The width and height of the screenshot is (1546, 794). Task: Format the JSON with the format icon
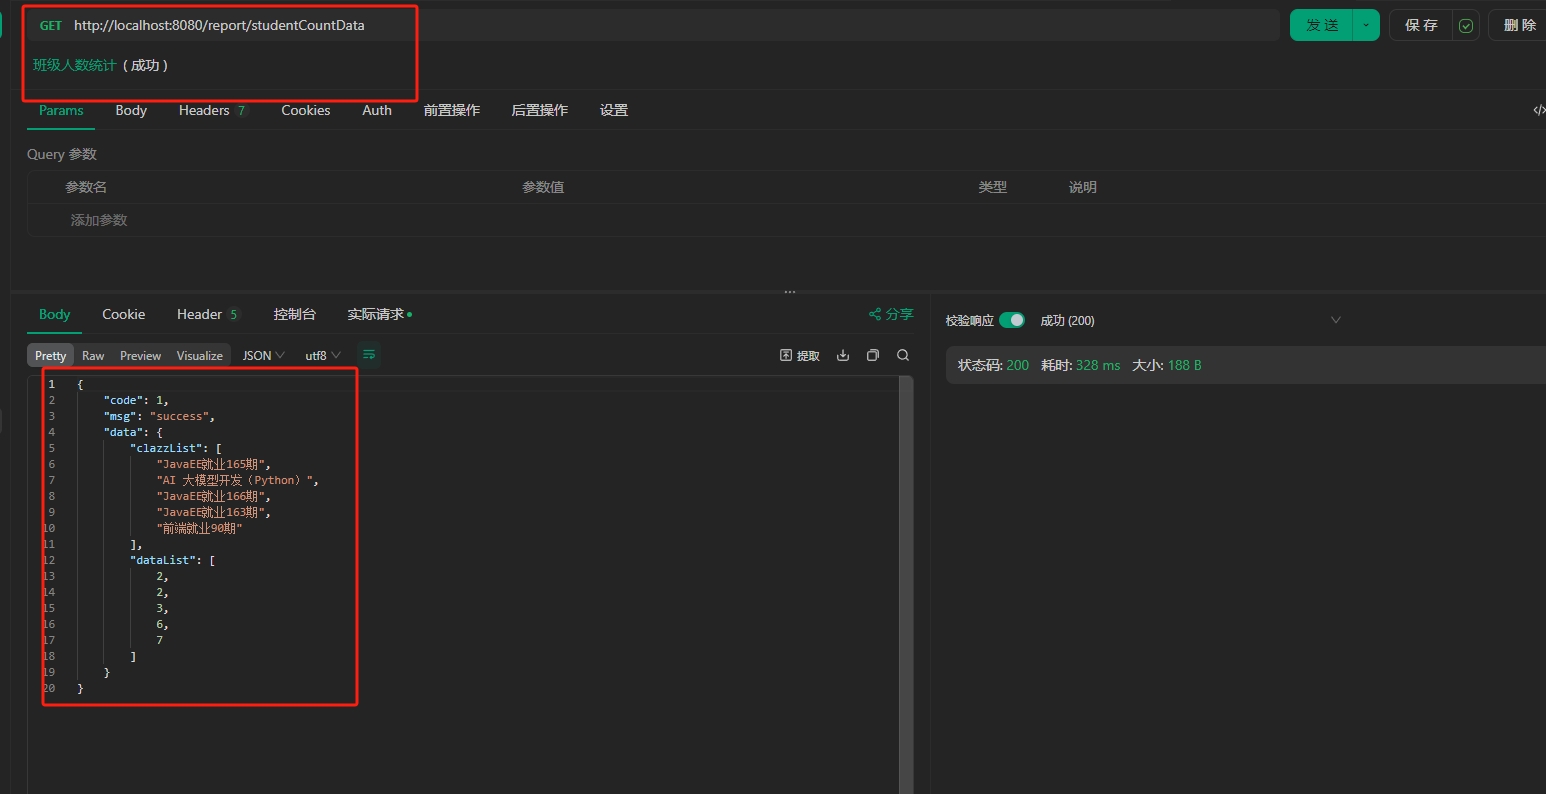[368, 354]
